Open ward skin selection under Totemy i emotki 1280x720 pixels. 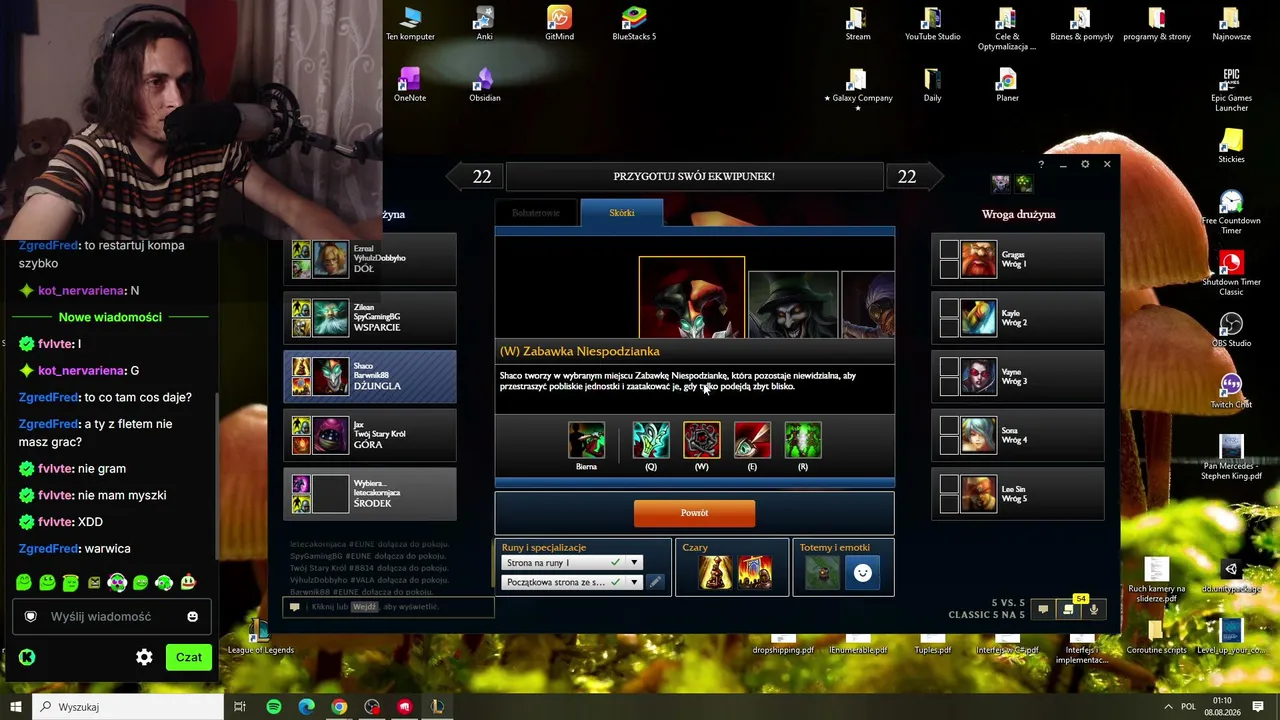822,573
